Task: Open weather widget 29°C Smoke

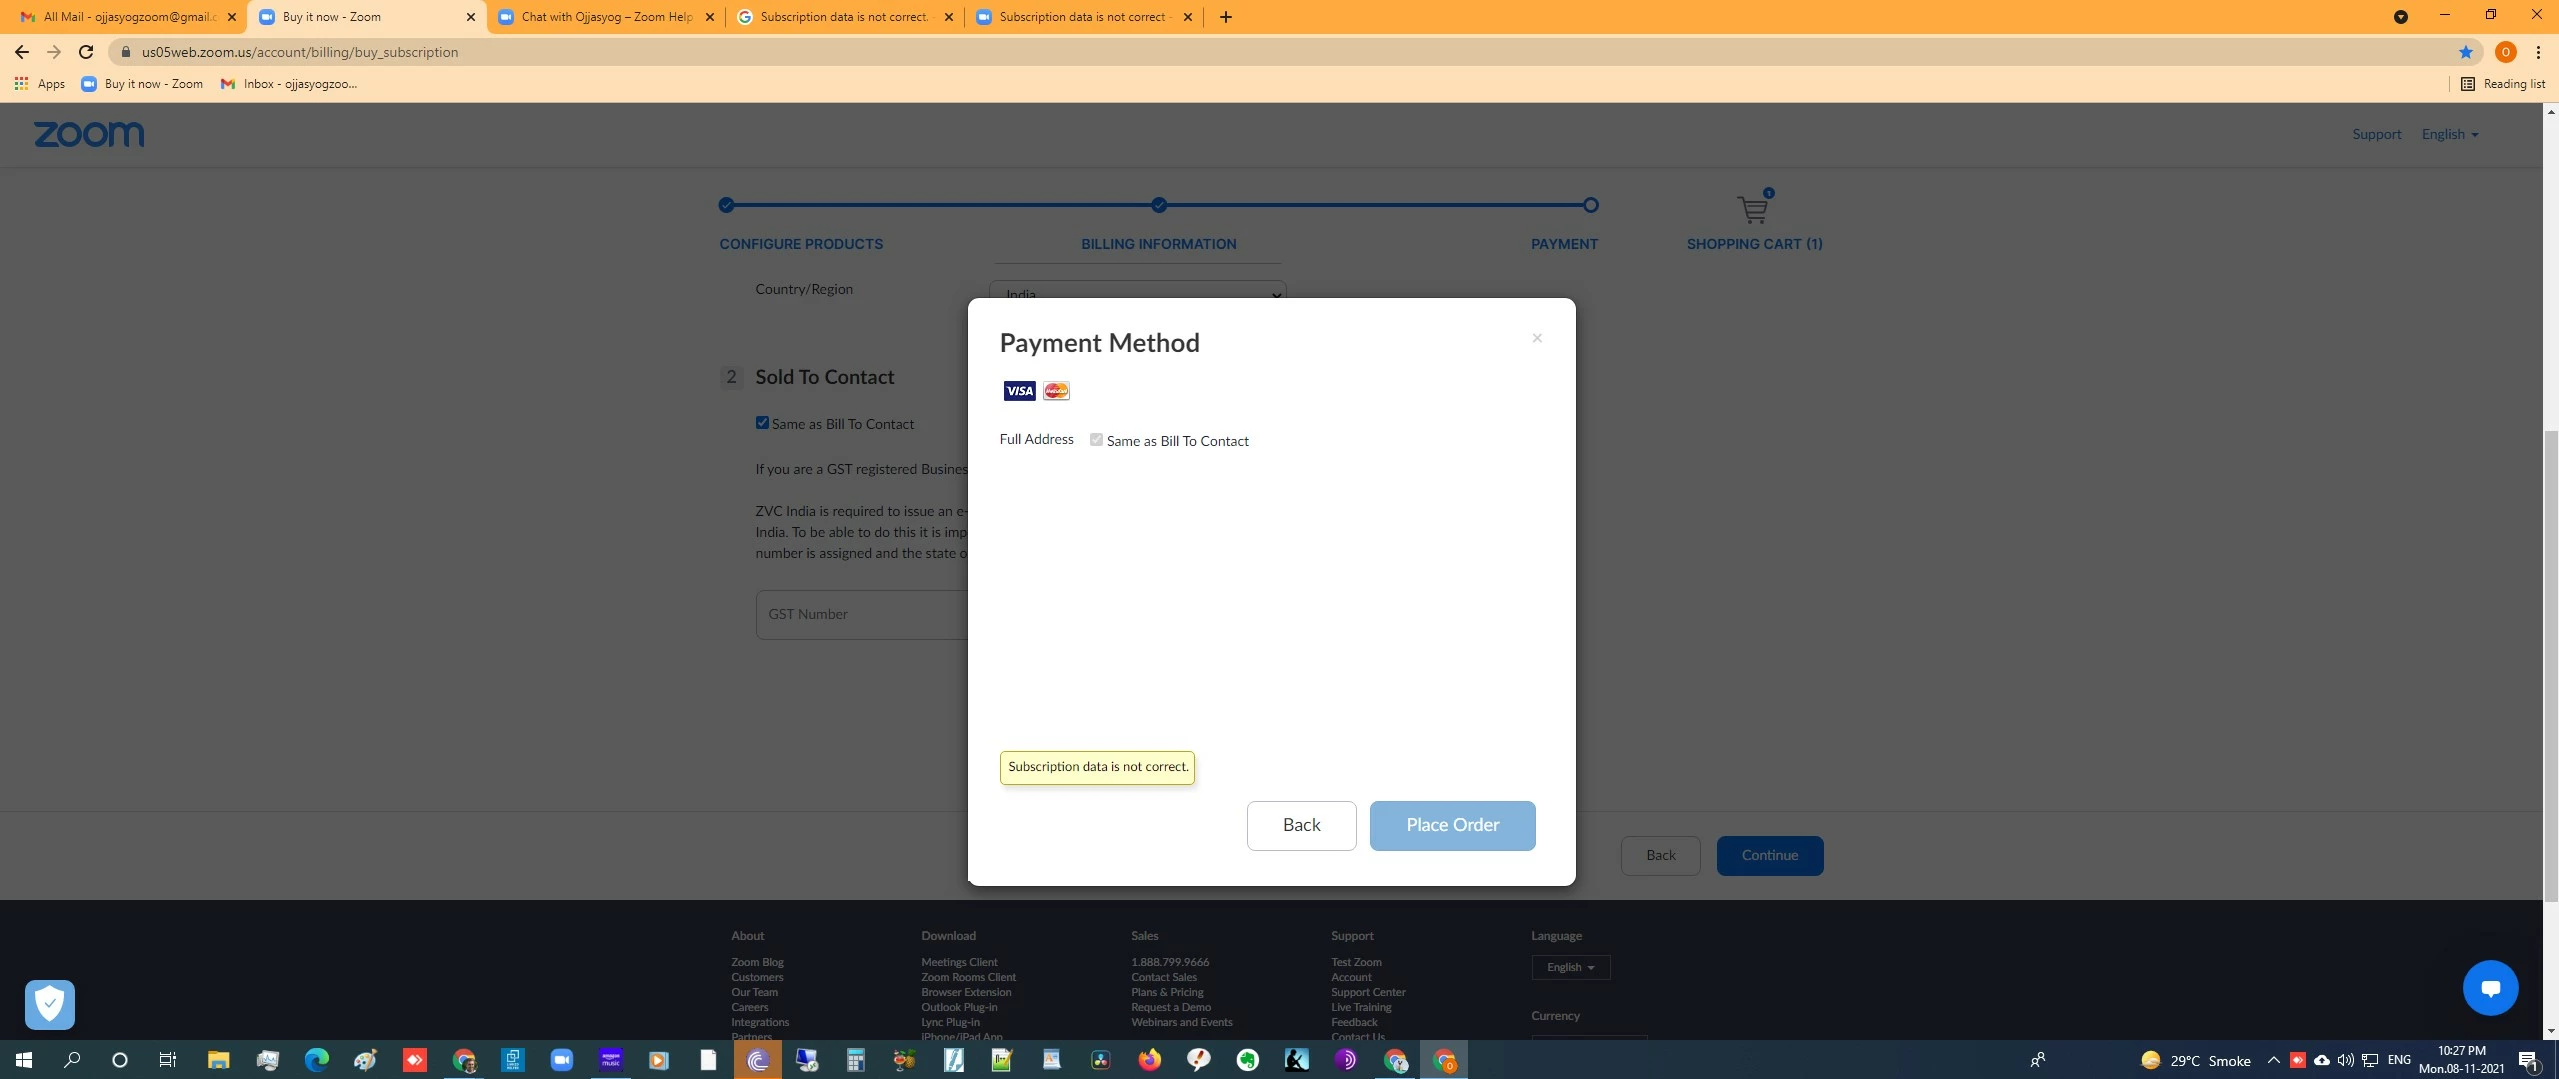Action: click(2196, 1061)
